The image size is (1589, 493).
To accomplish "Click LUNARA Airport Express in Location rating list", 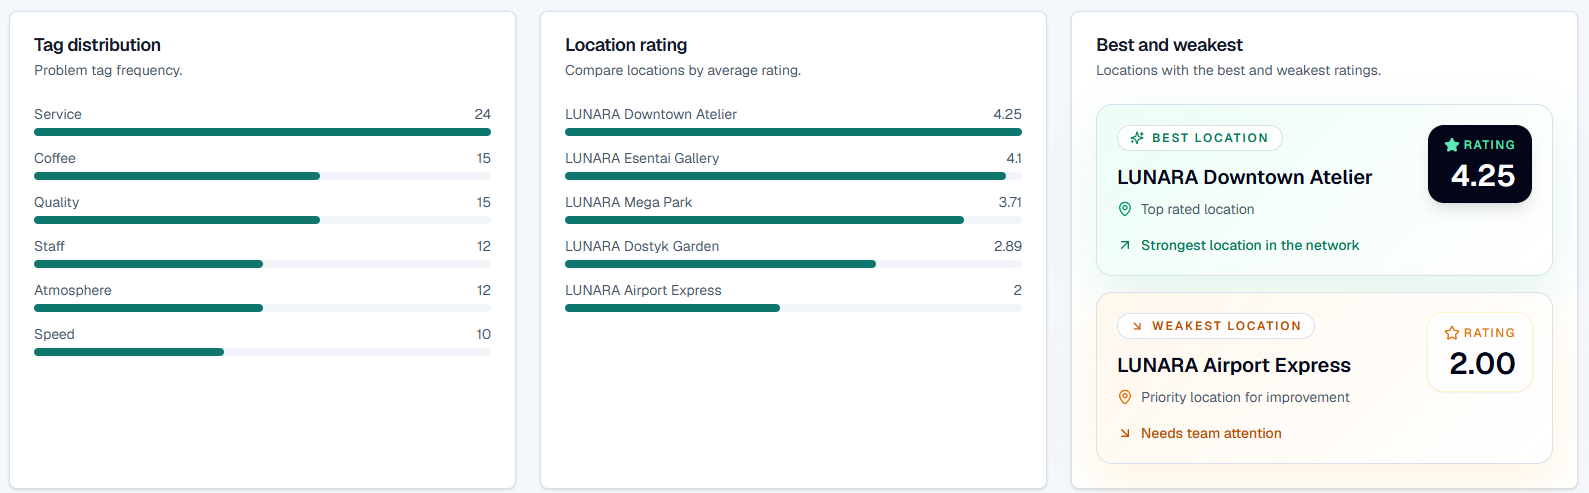I will (x=643, y=290).
